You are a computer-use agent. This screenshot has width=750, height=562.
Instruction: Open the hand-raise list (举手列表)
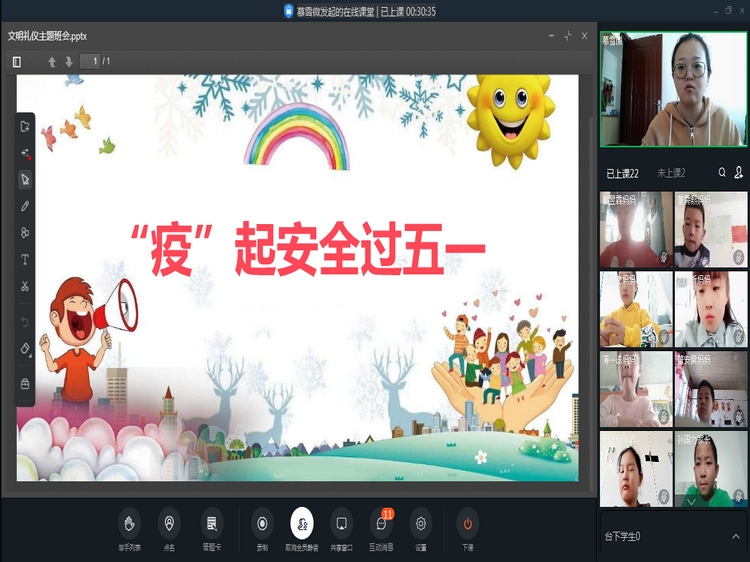129,523
